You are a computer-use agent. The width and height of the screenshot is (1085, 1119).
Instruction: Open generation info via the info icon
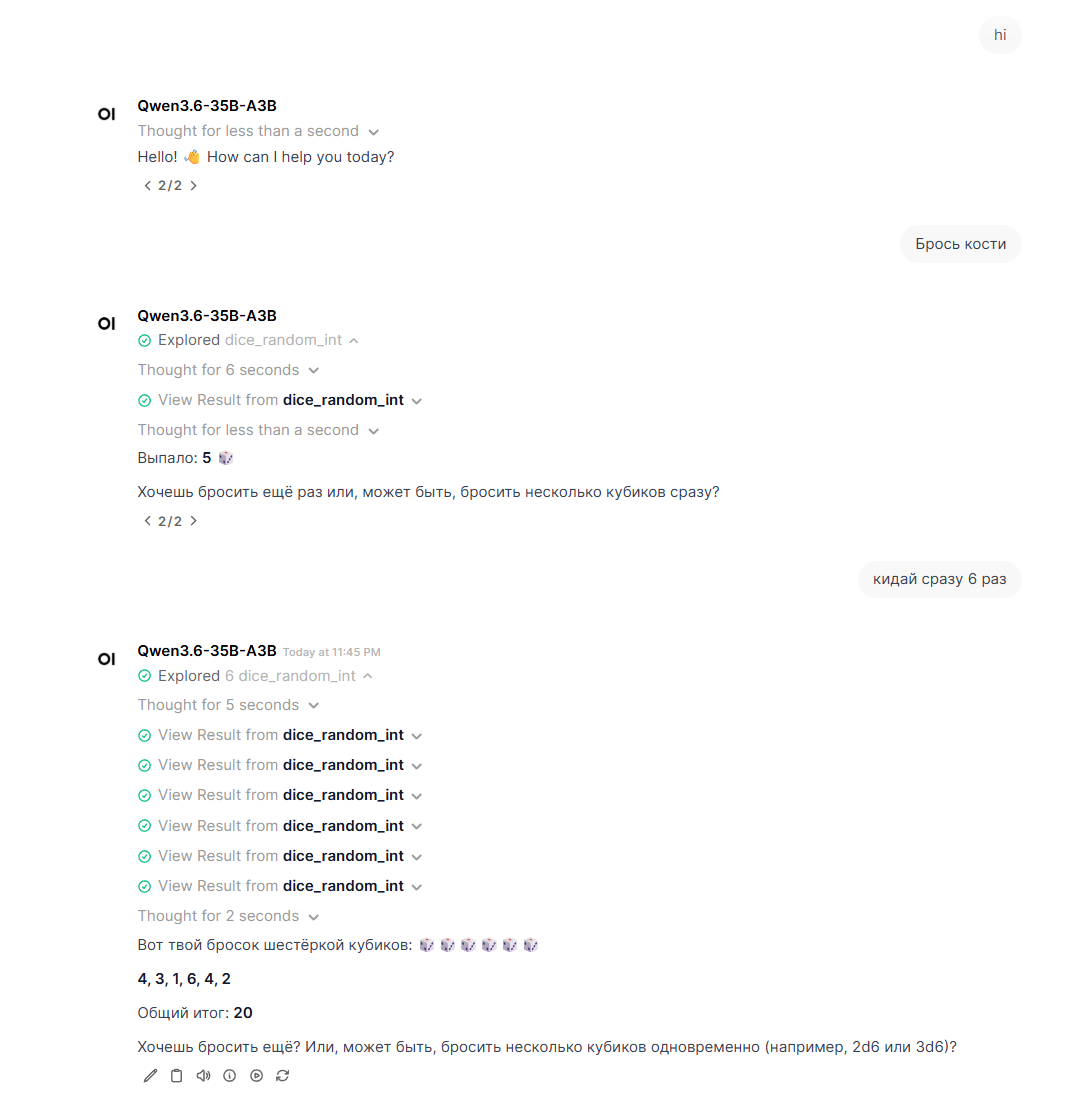230,1075
